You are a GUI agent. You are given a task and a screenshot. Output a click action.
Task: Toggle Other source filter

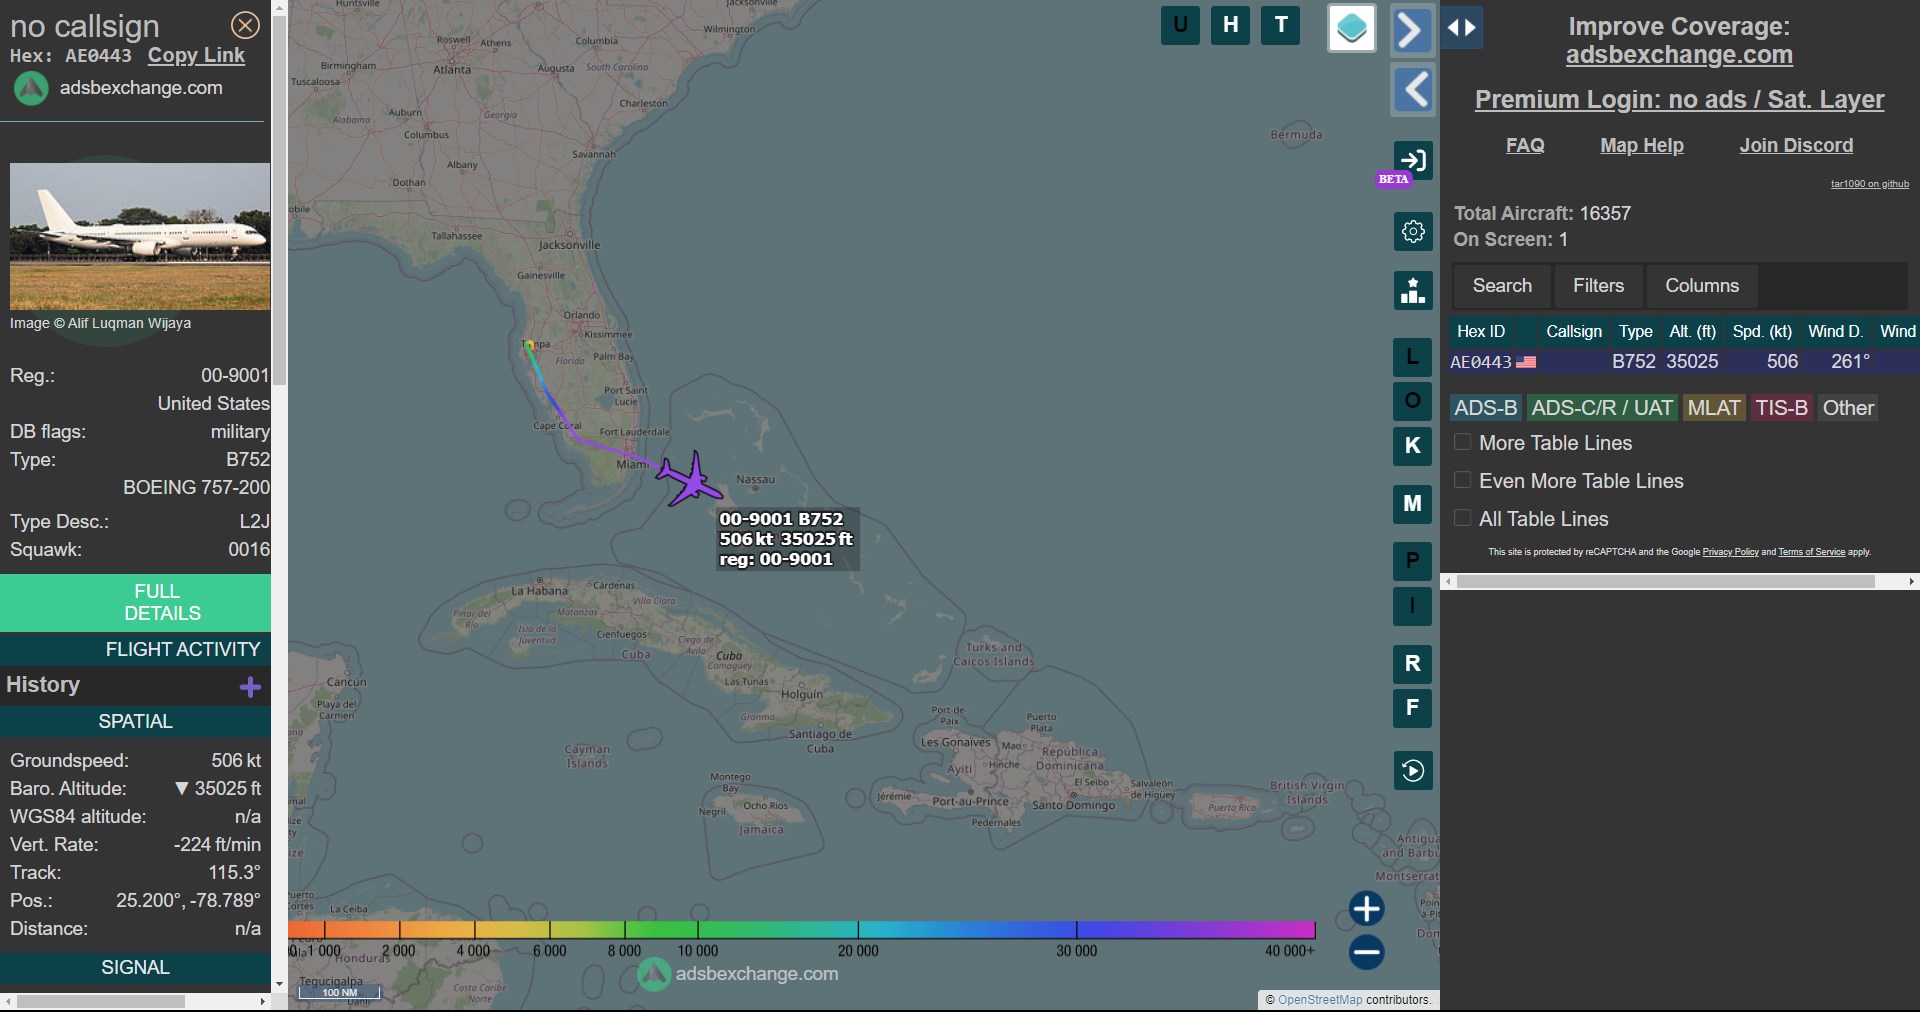click(x=1848, y=408)
